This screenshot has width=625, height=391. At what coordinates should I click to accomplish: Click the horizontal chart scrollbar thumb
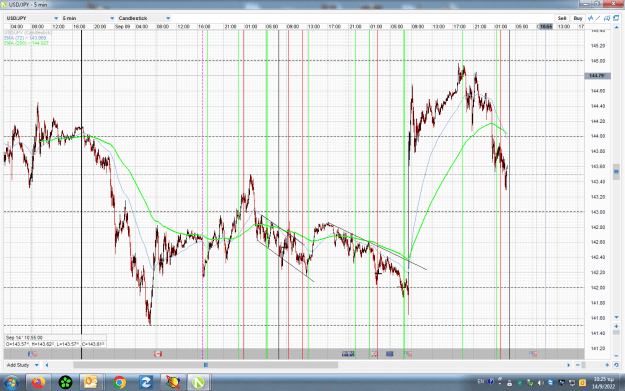(206, 365)
